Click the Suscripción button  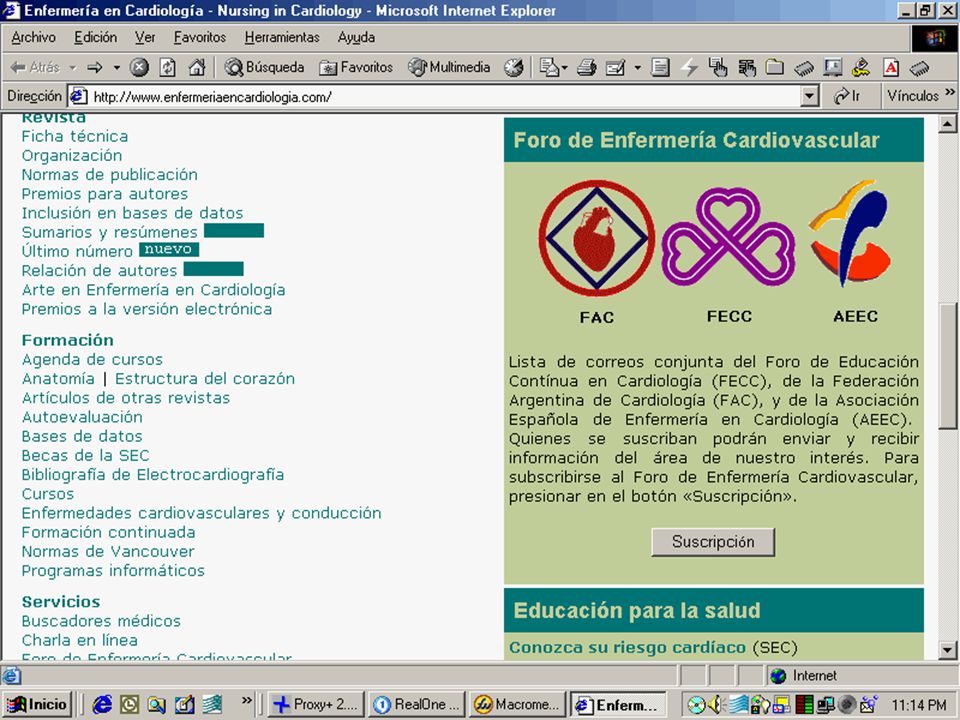(713, 542)
